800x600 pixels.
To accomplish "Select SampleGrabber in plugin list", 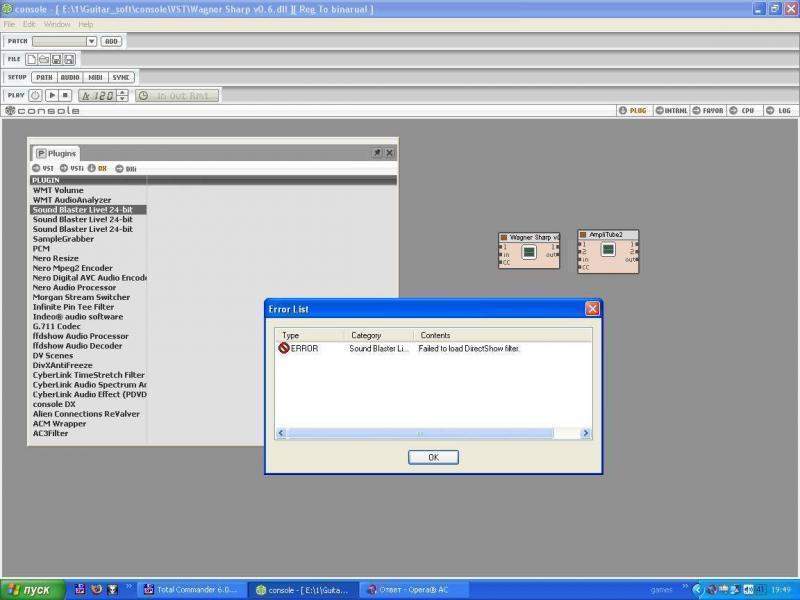I will 63,239.
